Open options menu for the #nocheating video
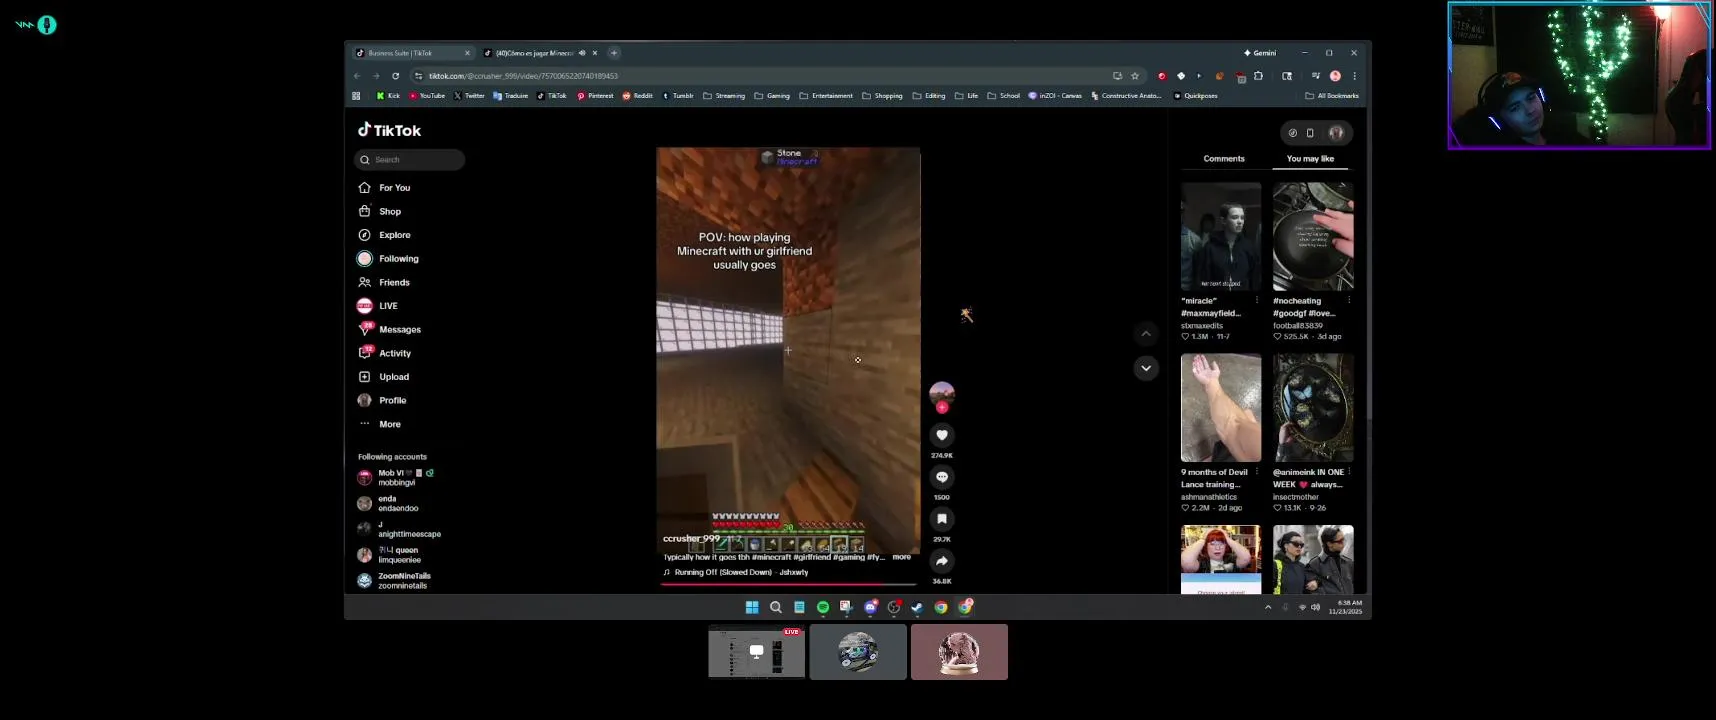This screenshot has width=1716, height=720. [x=1349, y=301]
